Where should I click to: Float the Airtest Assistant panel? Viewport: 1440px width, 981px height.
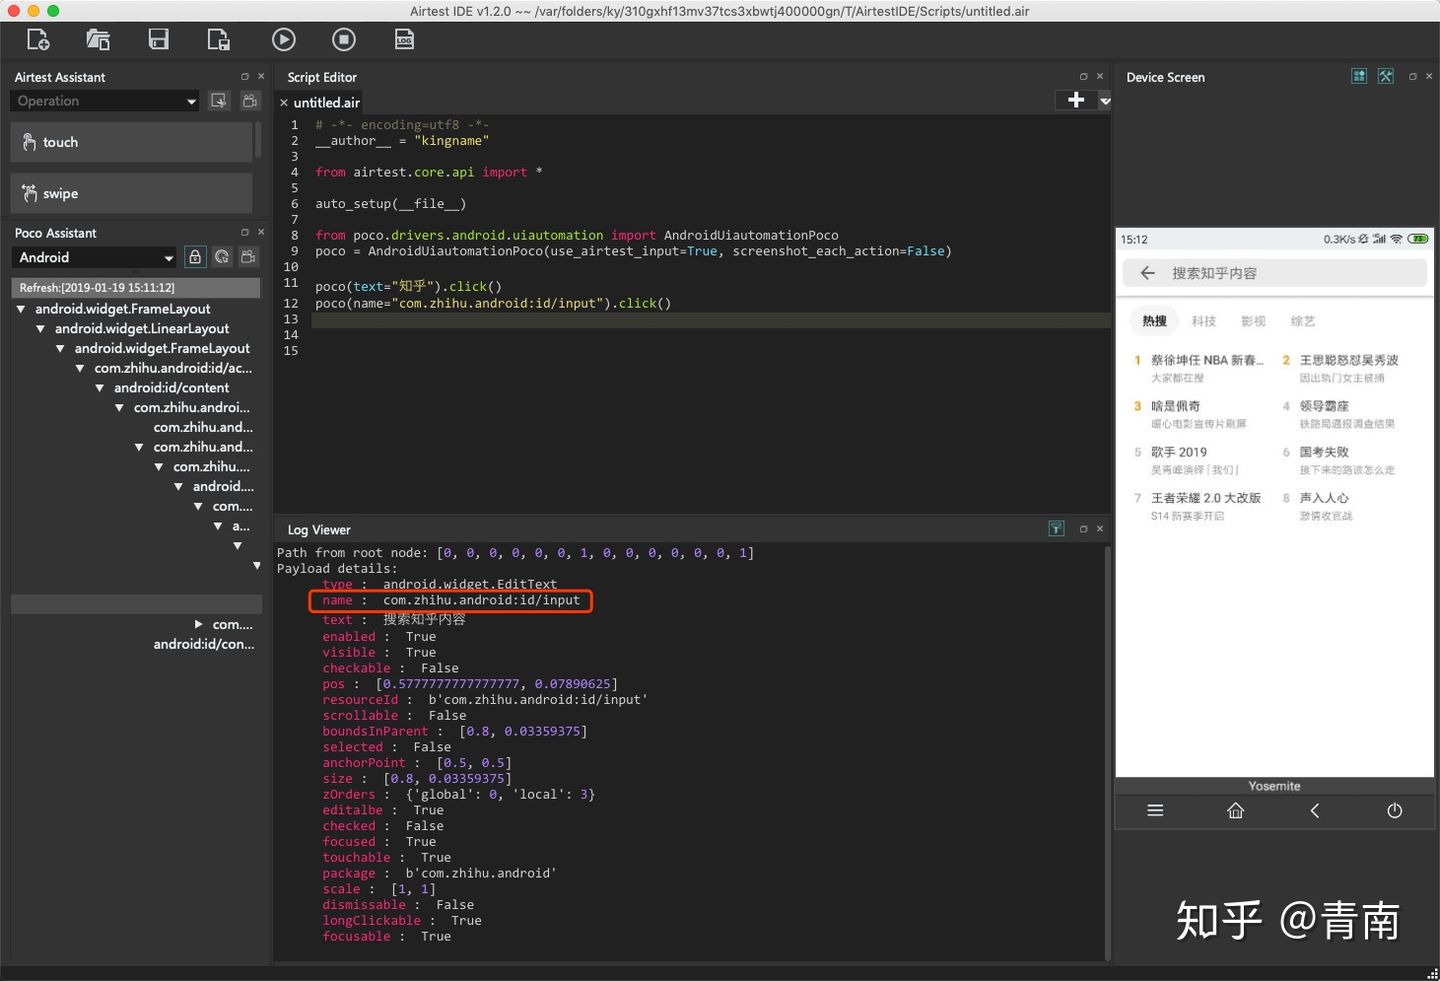point(245,76)
